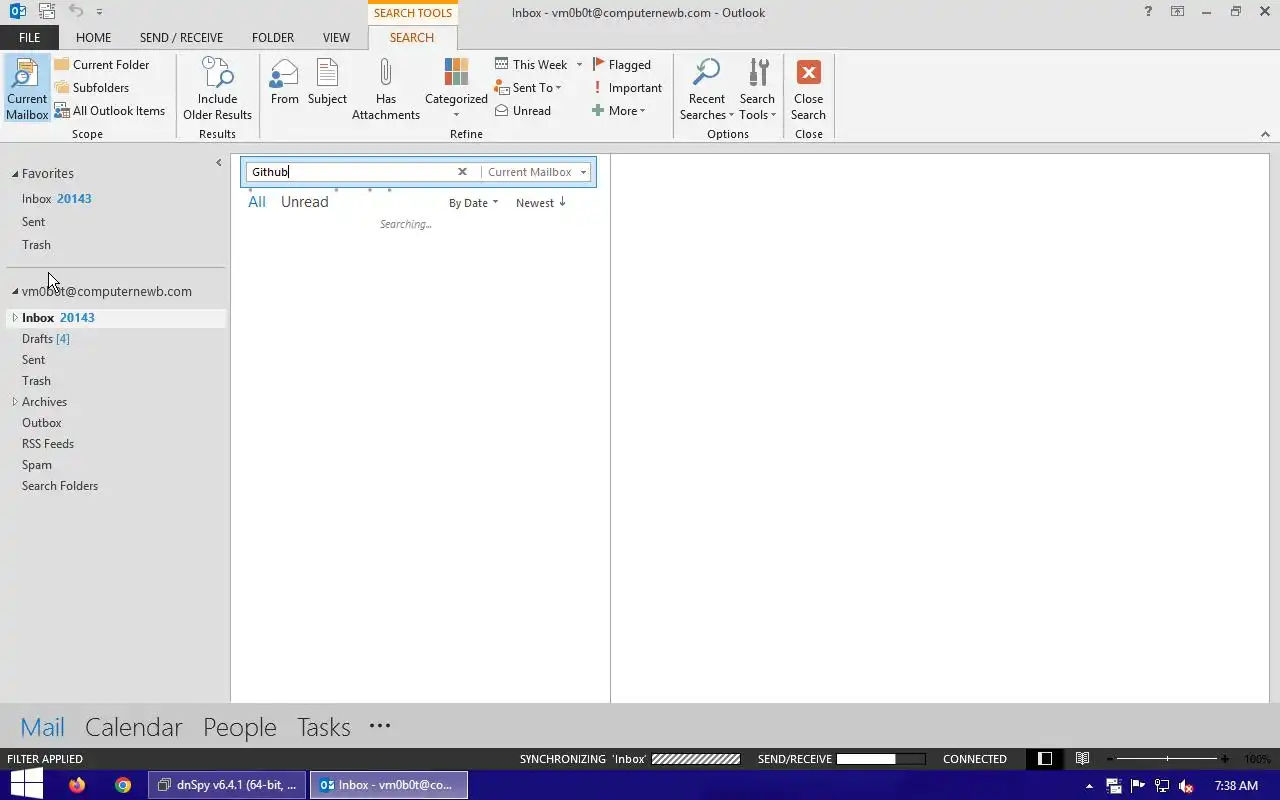Viewport: 1280px width, 800px height.
Task: Open Sent To filter menu
Action: tap(528, 87)
